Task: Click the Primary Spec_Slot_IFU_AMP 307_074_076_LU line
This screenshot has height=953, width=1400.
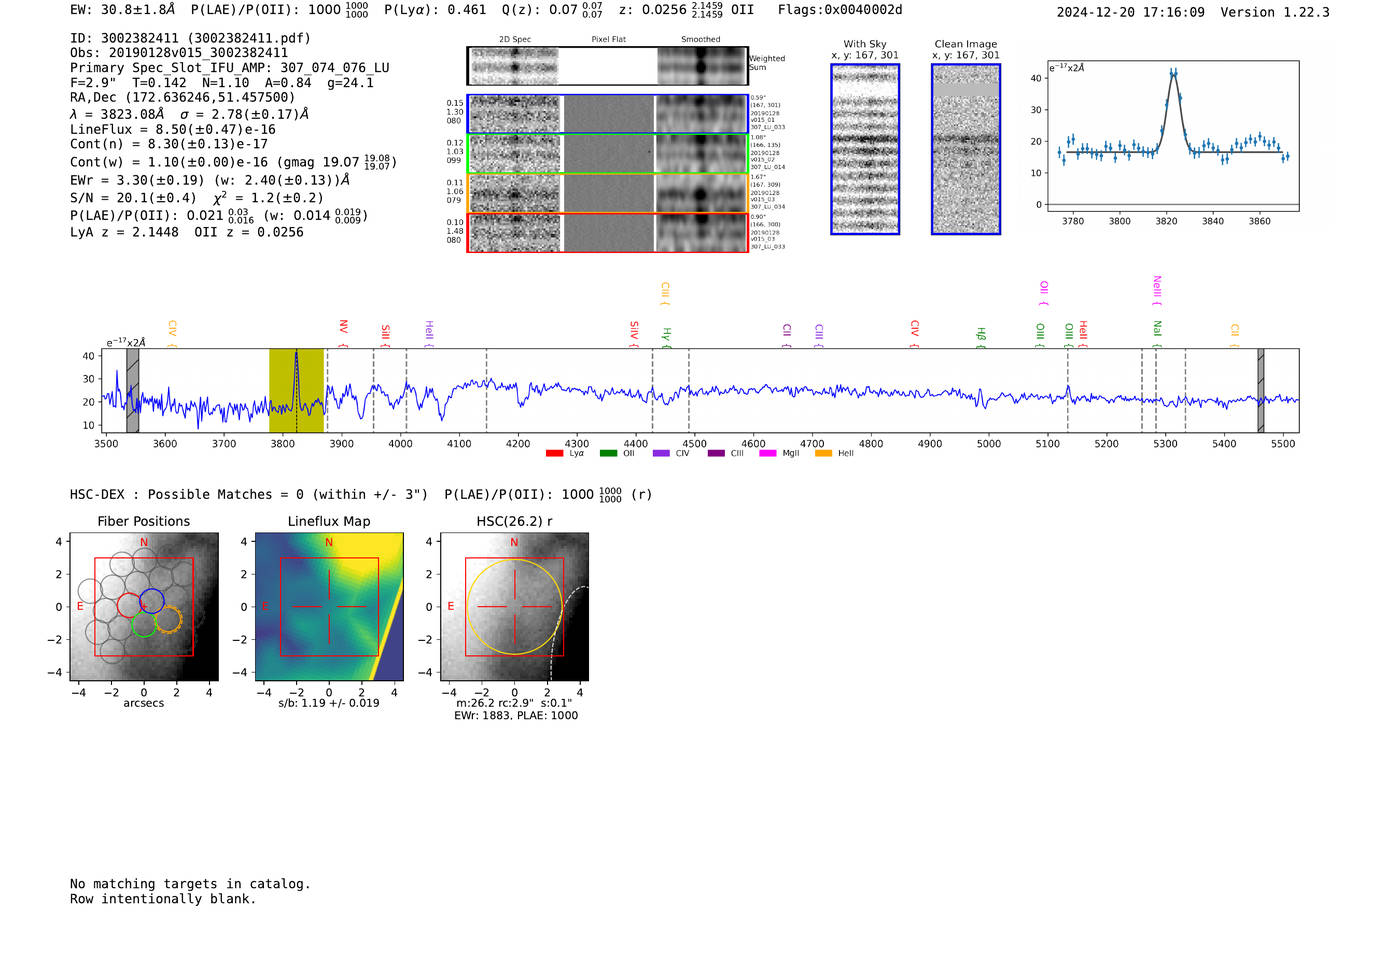Action: coord(230,68)
